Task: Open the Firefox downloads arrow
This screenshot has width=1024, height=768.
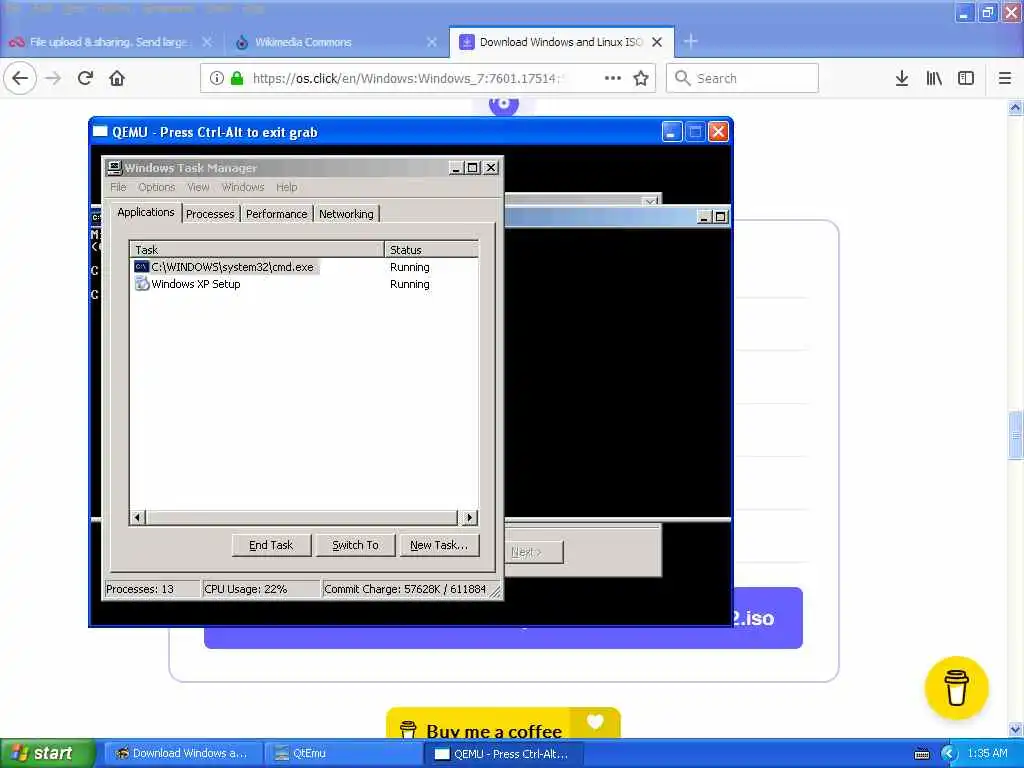Action: pyautogui.click(x=902, y=78)
